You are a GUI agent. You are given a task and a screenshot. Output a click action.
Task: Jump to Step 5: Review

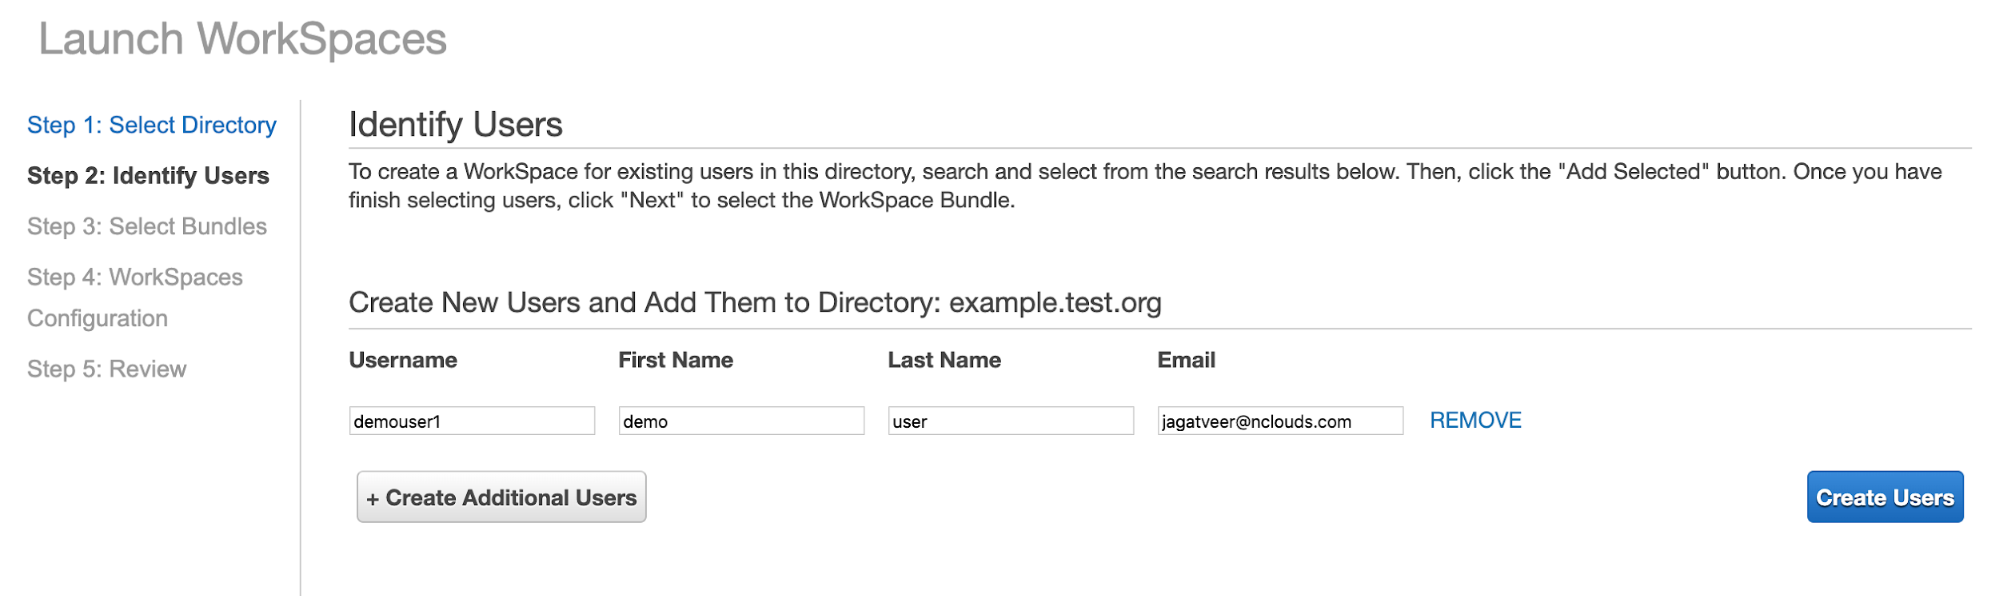(107, 369)
